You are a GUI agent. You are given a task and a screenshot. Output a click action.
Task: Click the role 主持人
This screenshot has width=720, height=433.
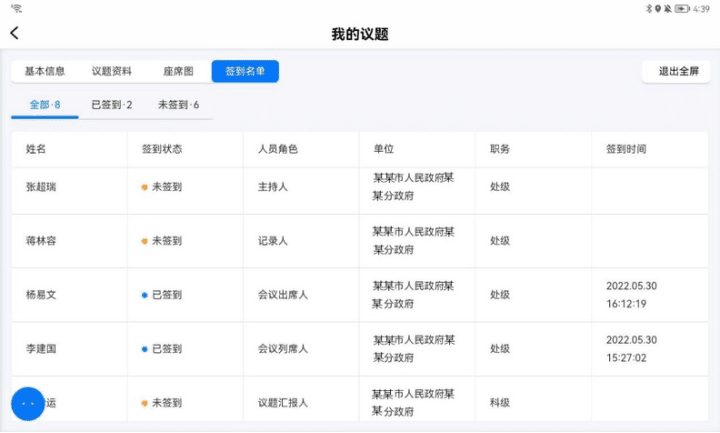(273, 187)
